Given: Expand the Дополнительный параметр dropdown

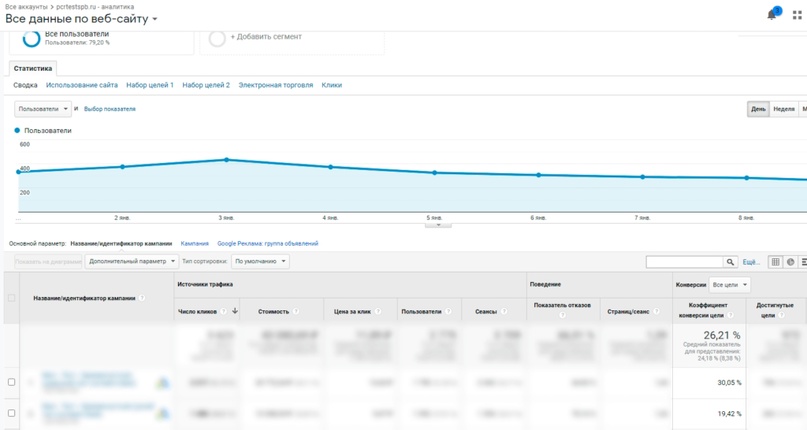Looking at the screenshot, I should [132, 261].
